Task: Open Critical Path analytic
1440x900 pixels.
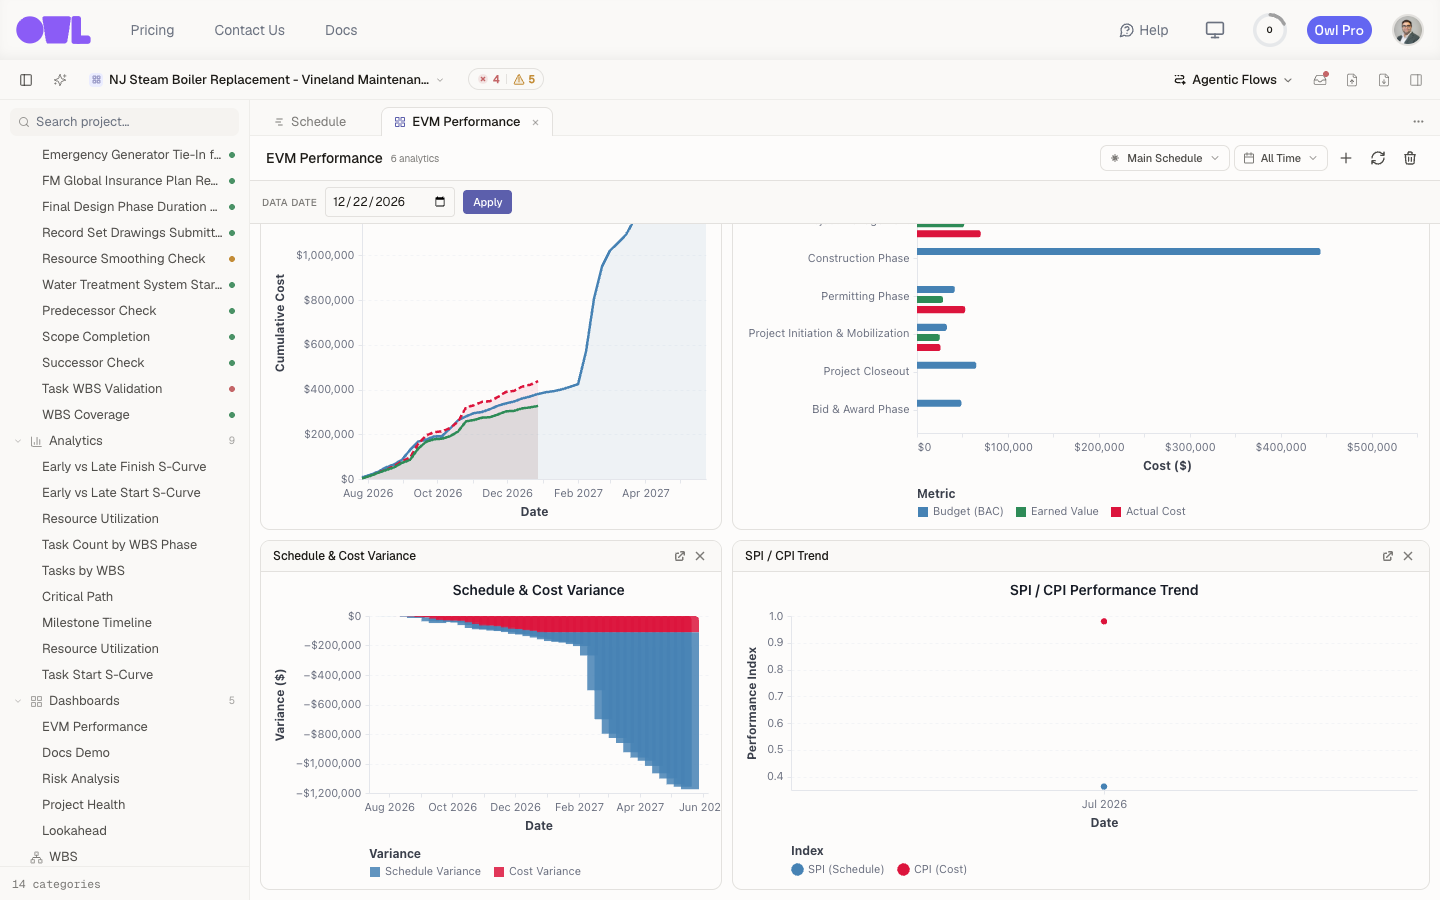Action: point(77,597)
